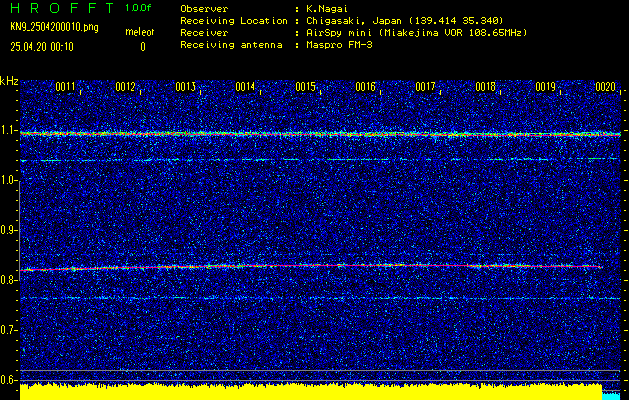Click the kHz axis unit label

click(x=9, y=81)
